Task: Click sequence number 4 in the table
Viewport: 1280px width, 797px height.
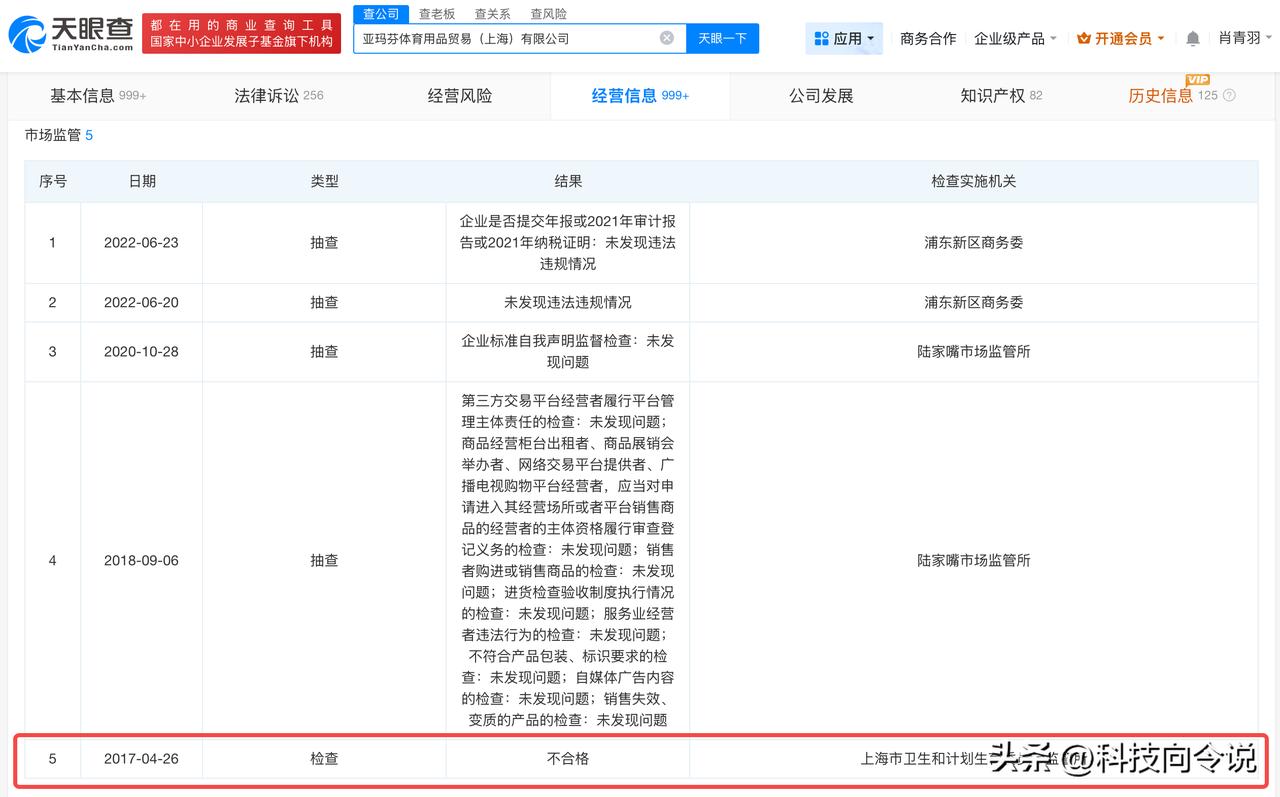Action: click(53, 560)
